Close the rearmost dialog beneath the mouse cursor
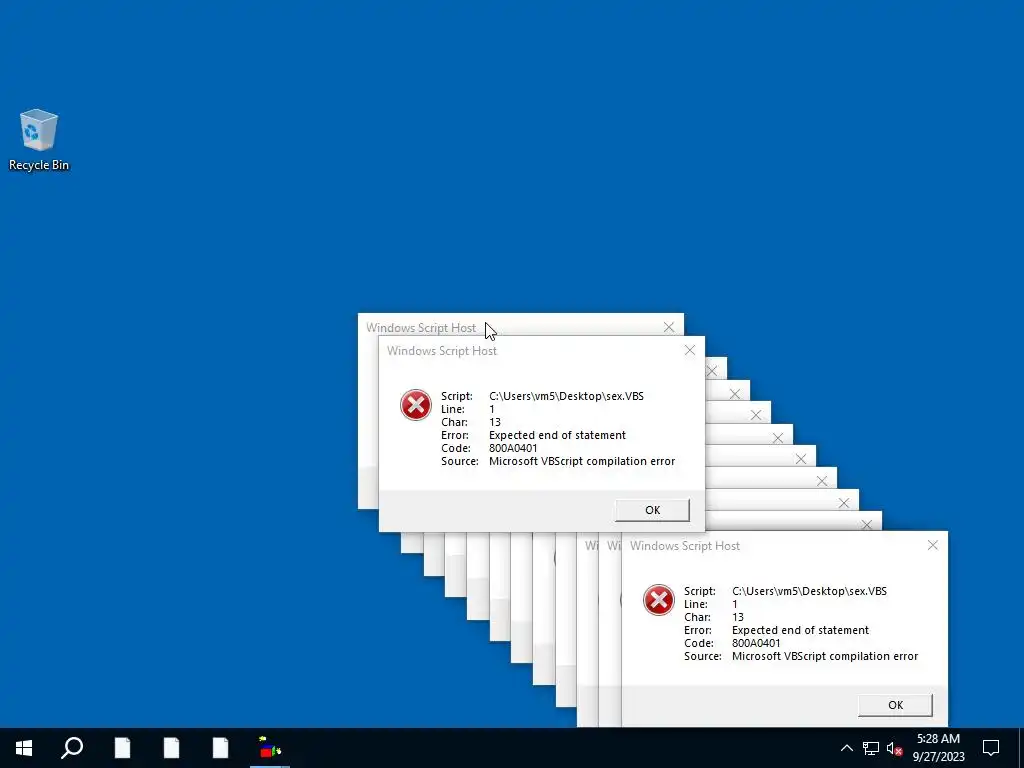Screen dimensions: 1024x768 click(669, 327)
